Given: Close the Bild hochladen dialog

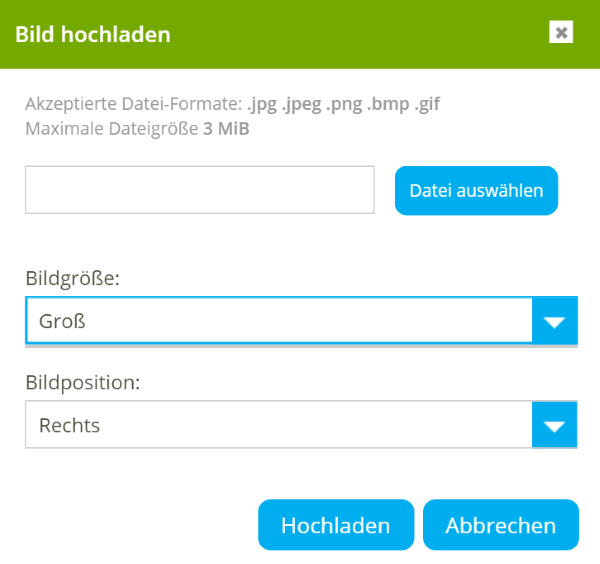Looking at the screenshot, I should [561, 33].
